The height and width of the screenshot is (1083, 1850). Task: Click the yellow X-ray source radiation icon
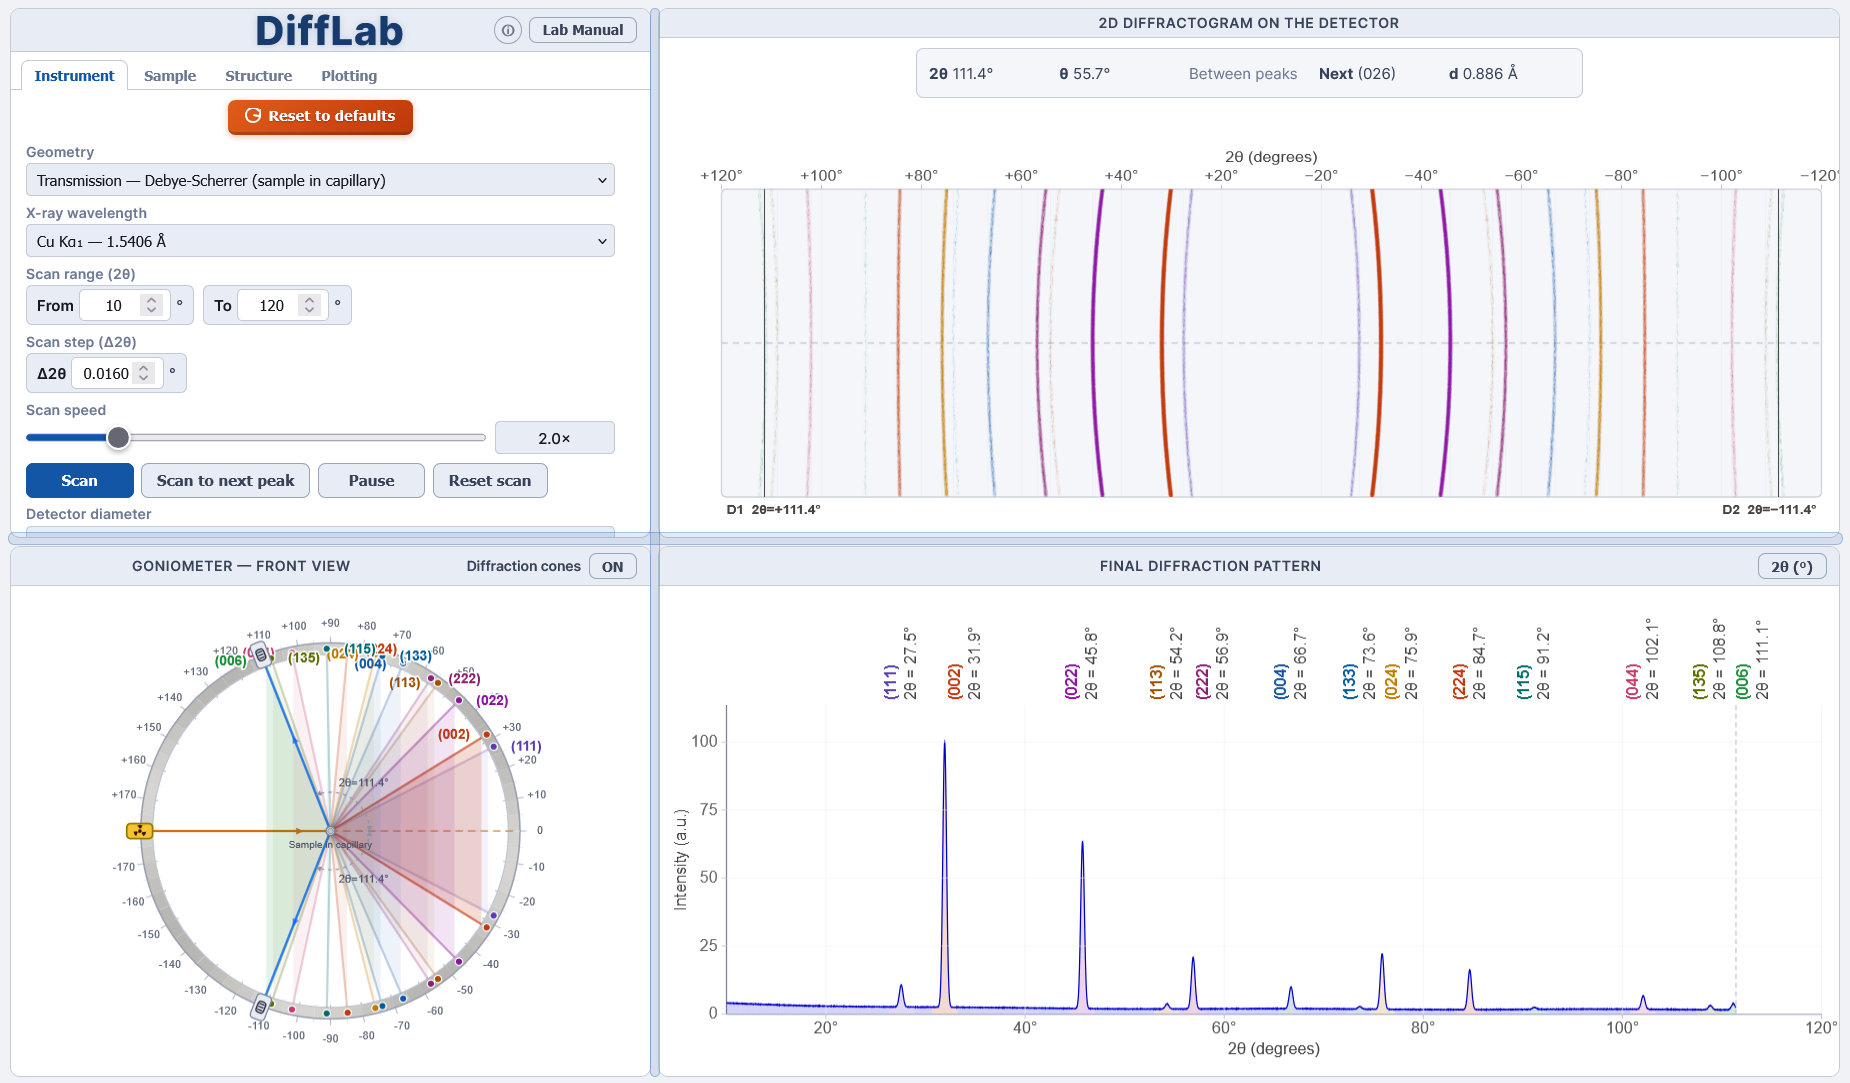tap(139, 831)
